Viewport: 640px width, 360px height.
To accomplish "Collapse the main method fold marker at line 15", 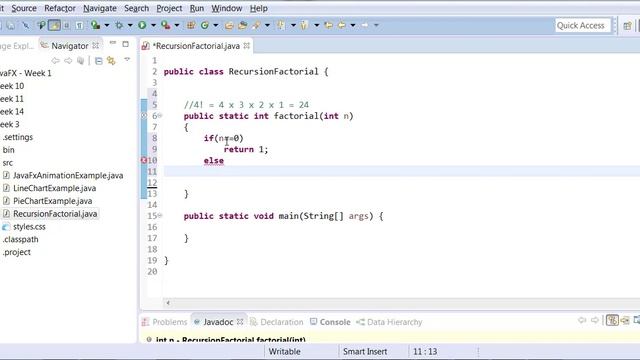I will [160, 215].
